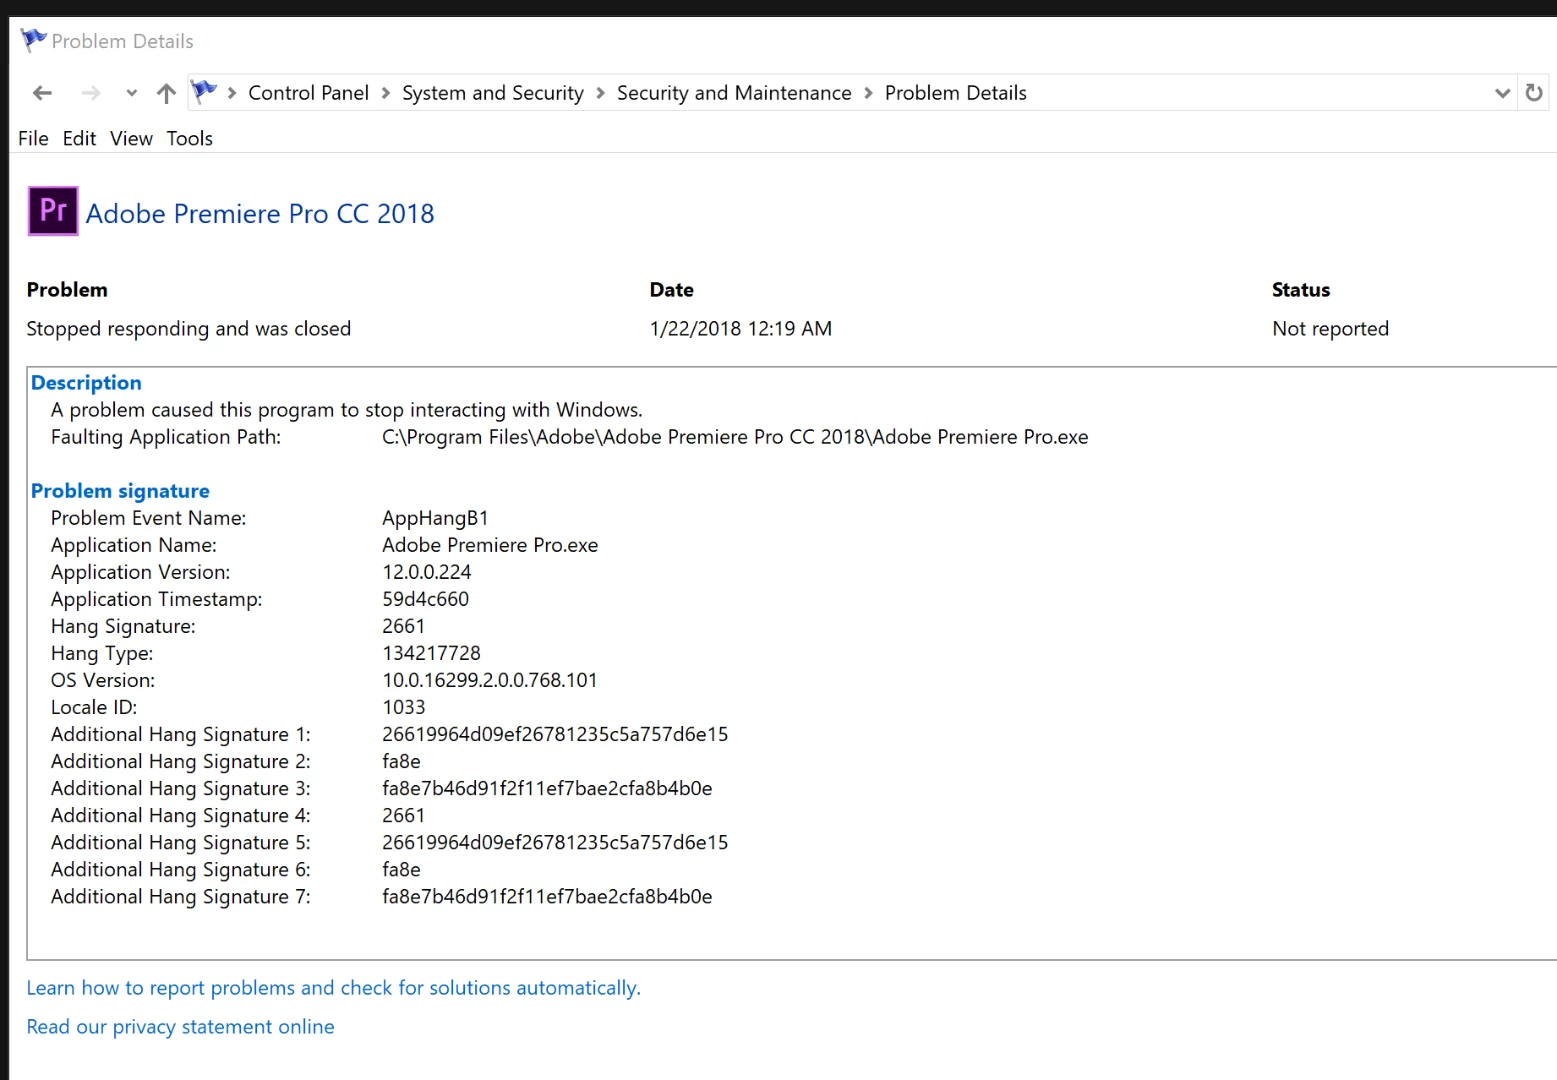
Task: Expand chevron after Control Panel breadcrumb
Action: pos(385,93)
